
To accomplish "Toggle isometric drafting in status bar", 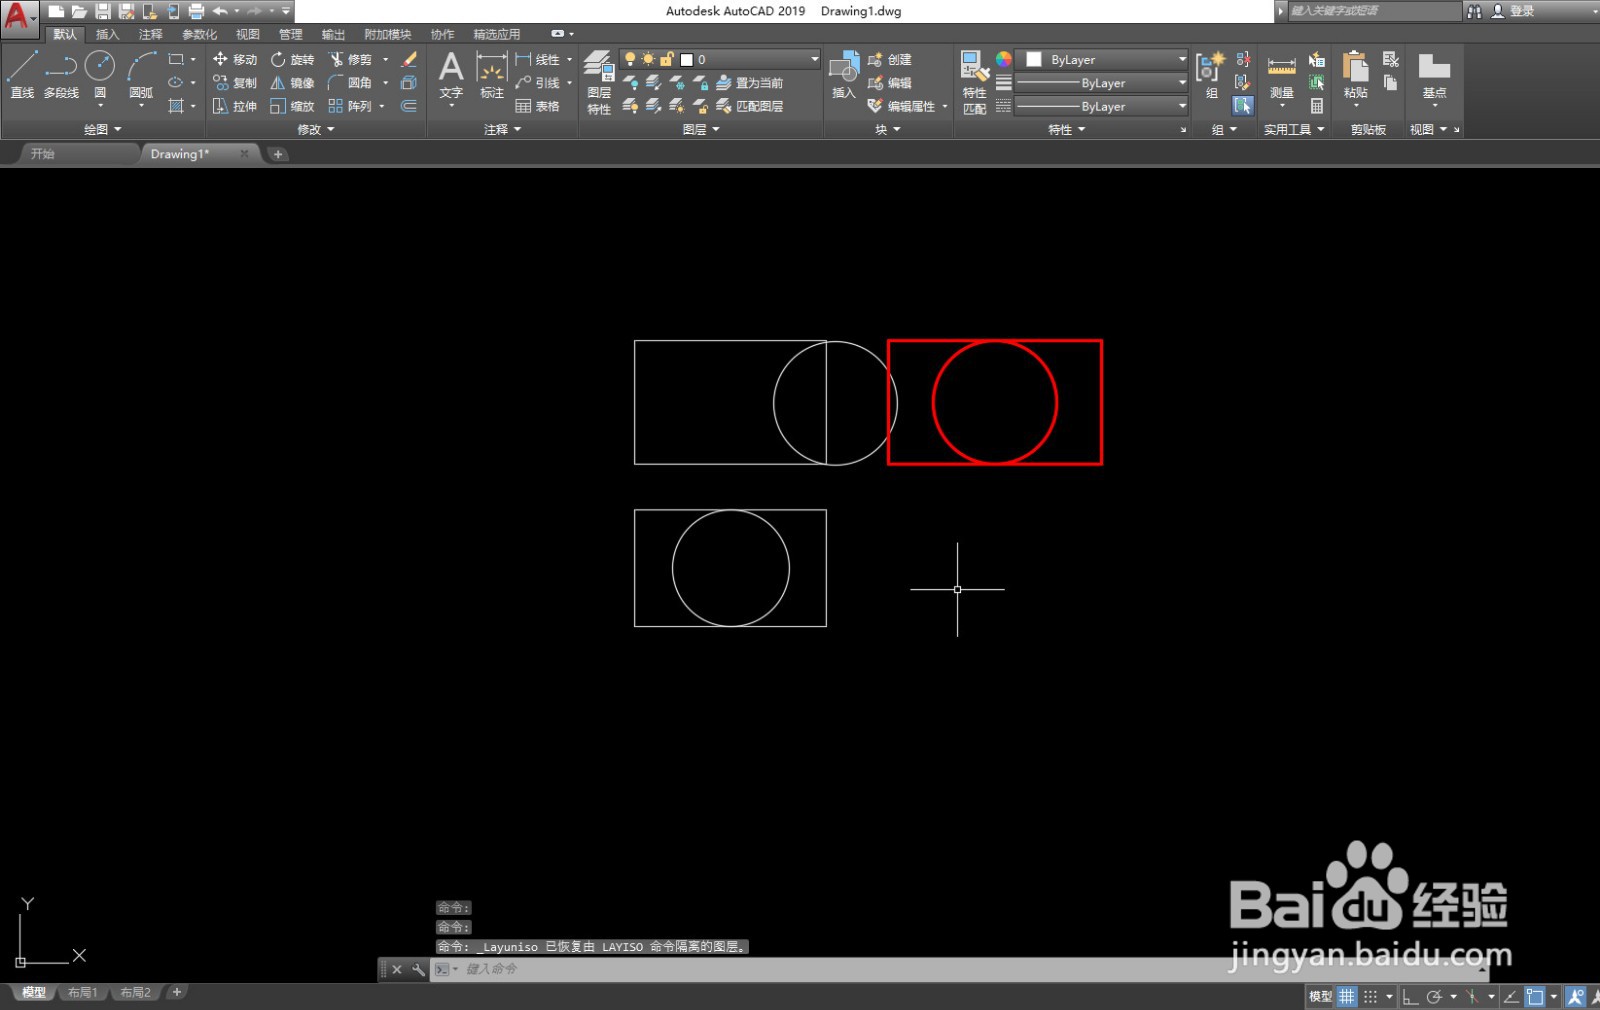I will click(1473, 996).
